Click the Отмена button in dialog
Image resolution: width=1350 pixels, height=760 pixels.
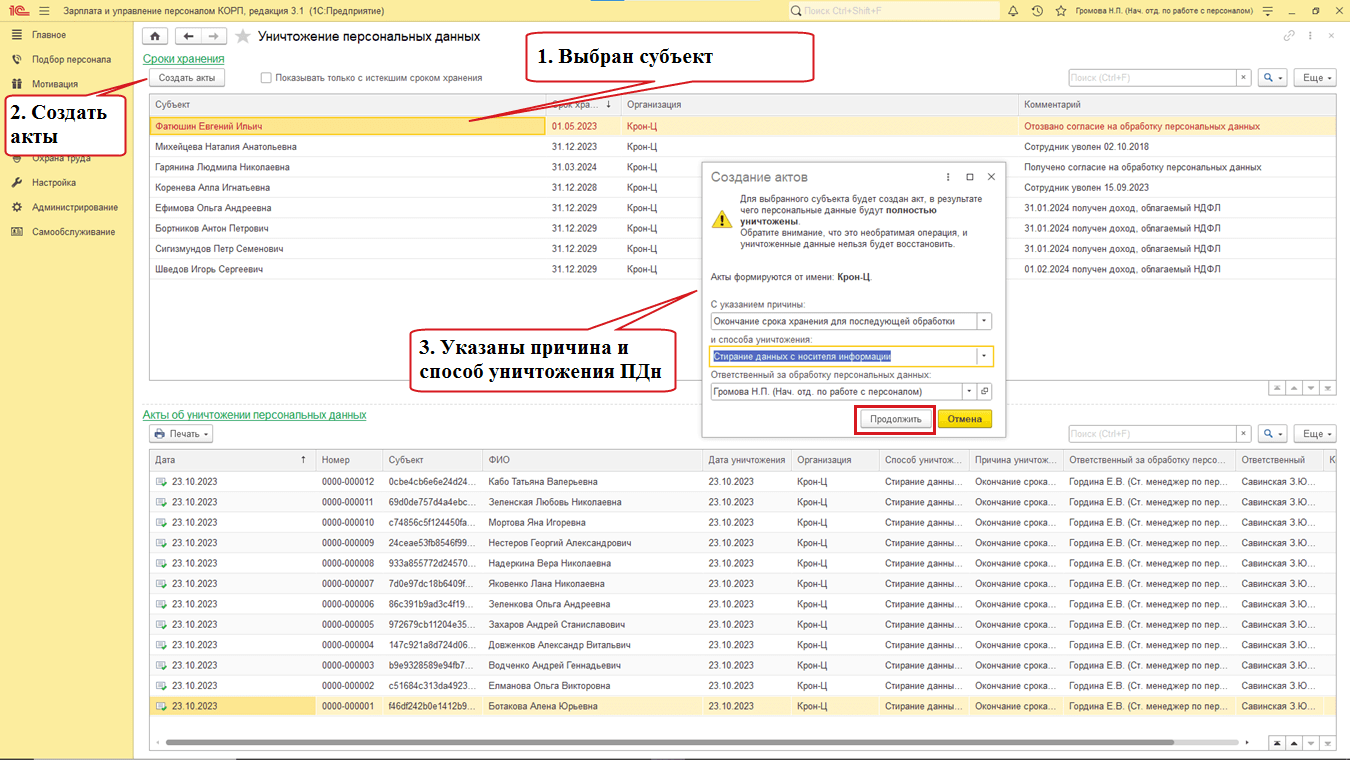tap(964, 419)
